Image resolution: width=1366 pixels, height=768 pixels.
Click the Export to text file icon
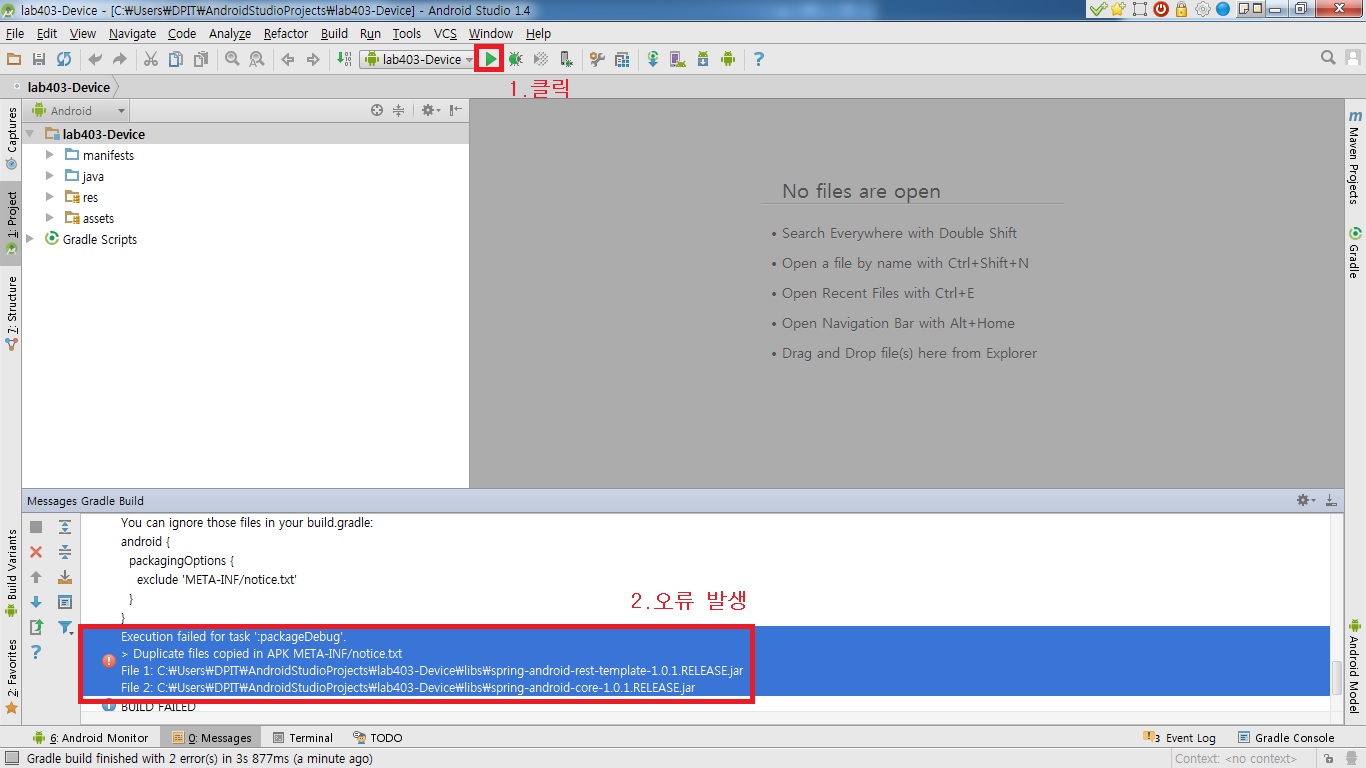point(36,627)
